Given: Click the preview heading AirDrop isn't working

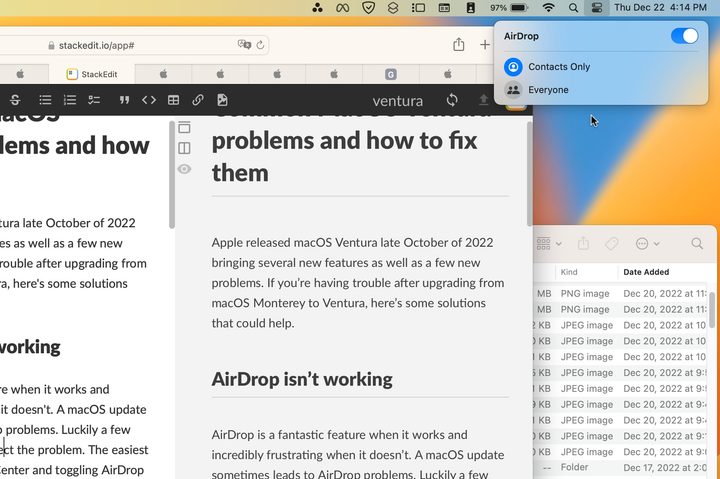Looking at the screenshot, I should tap(302, 379).
